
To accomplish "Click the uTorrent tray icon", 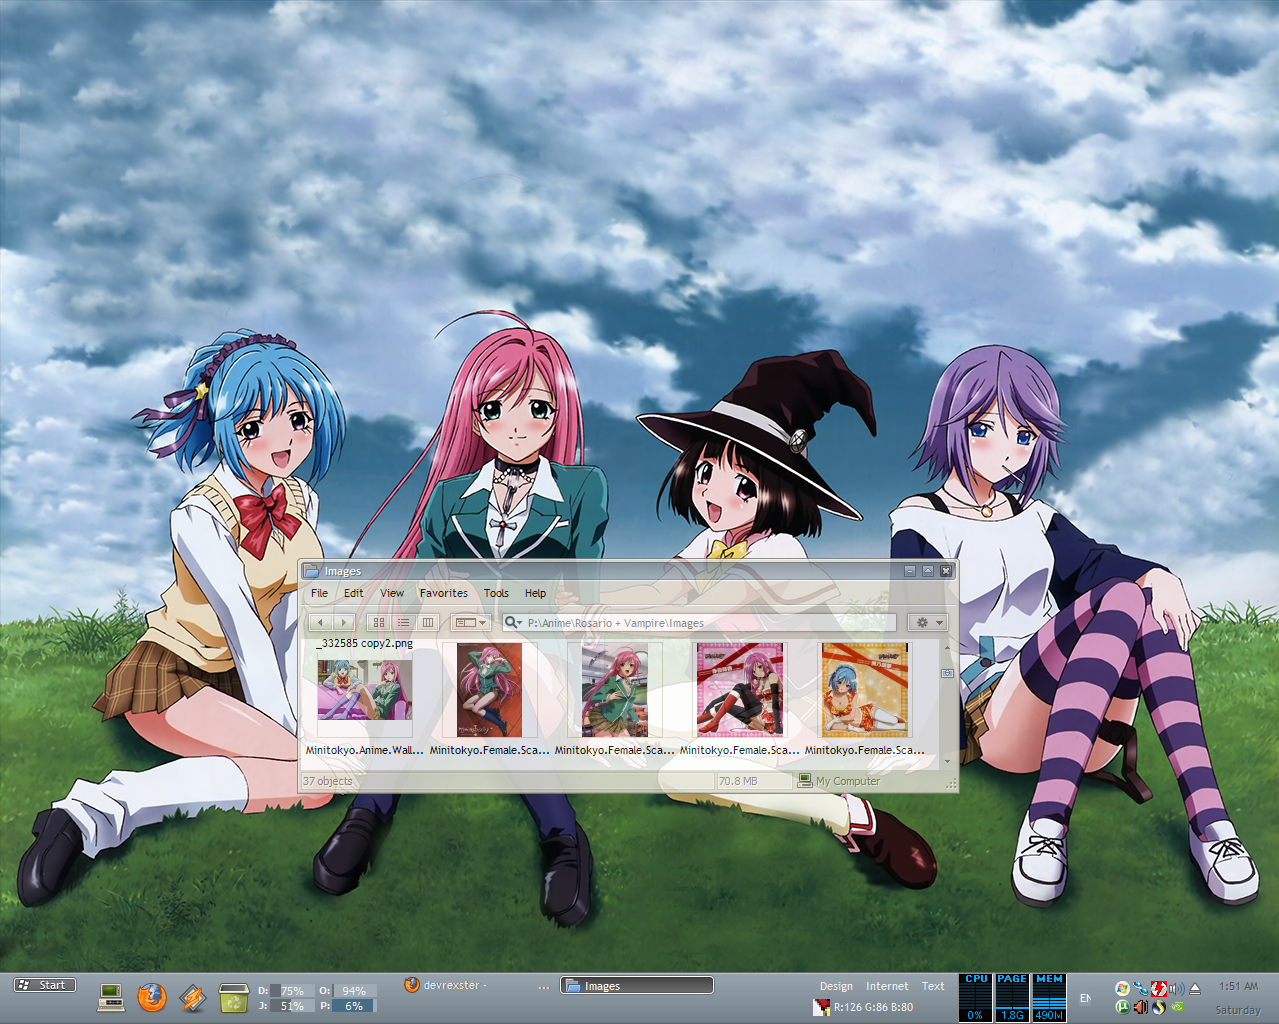I will click(1122, 1007).
